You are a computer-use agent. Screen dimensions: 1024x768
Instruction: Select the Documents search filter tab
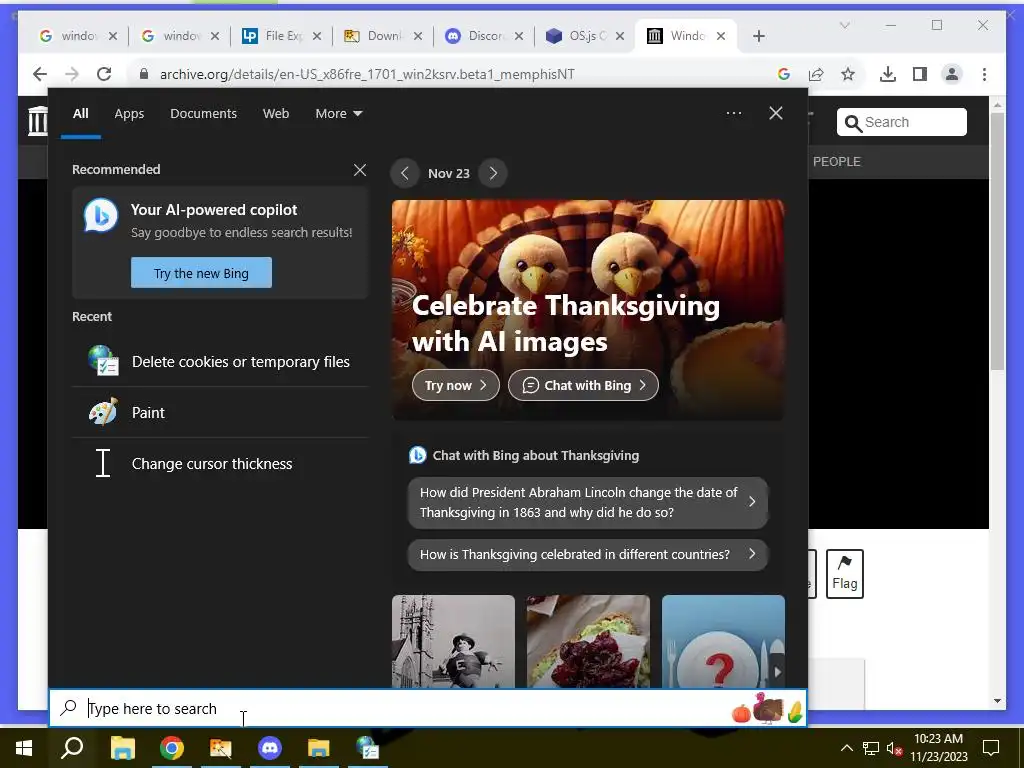203,114
